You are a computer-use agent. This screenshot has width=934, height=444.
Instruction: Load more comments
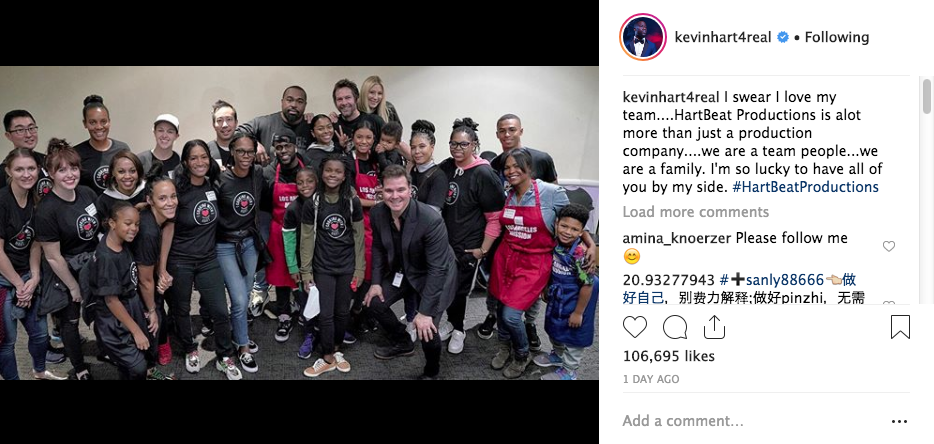[695, 212]
